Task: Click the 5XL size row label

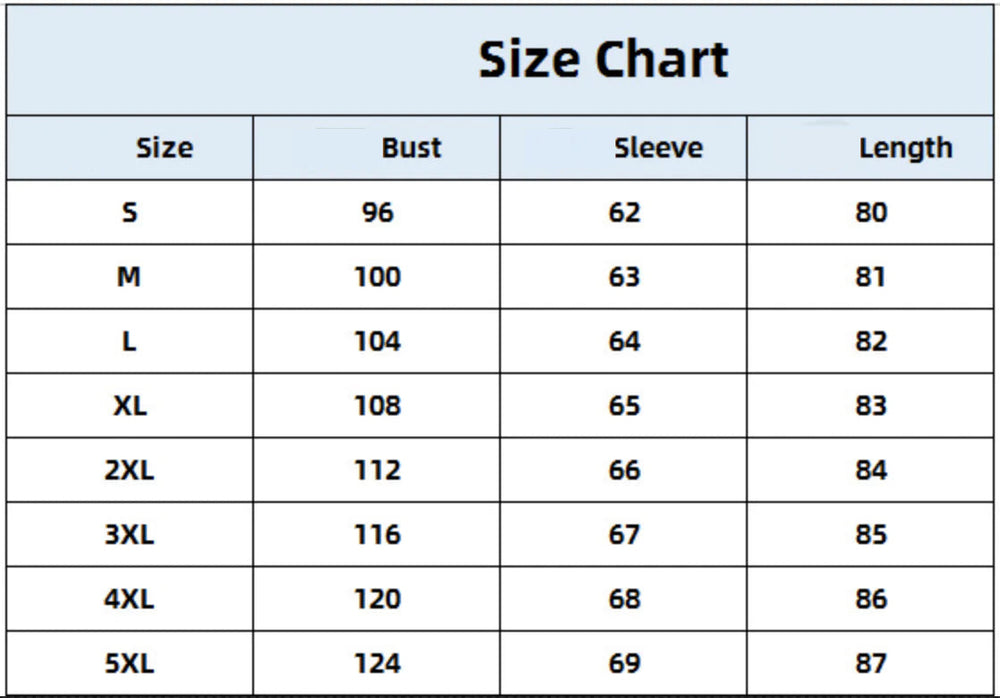Action: click(x=129, y=663)
